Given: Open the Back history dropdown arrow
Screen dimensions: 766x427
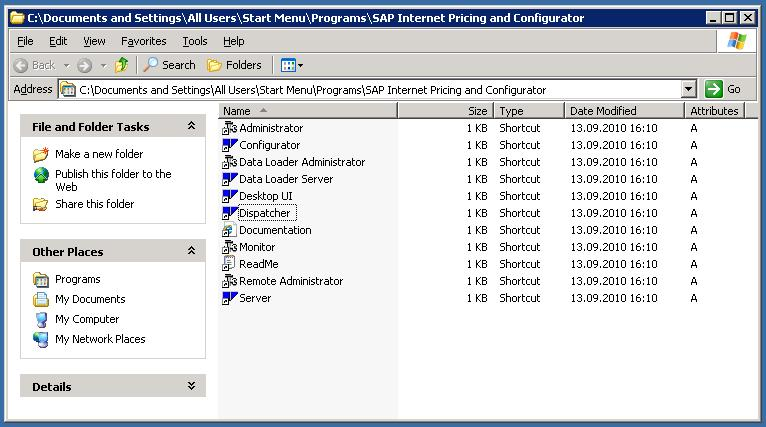Looking at the screenshot, I should (x=66, y=65).
